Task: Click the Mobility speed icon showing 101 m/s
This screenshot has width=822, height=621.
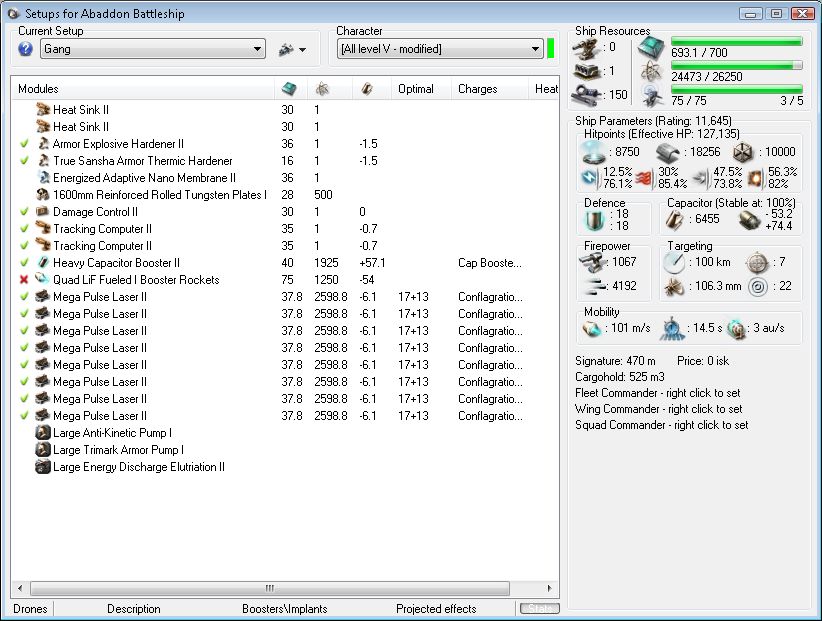Action: 592,329
